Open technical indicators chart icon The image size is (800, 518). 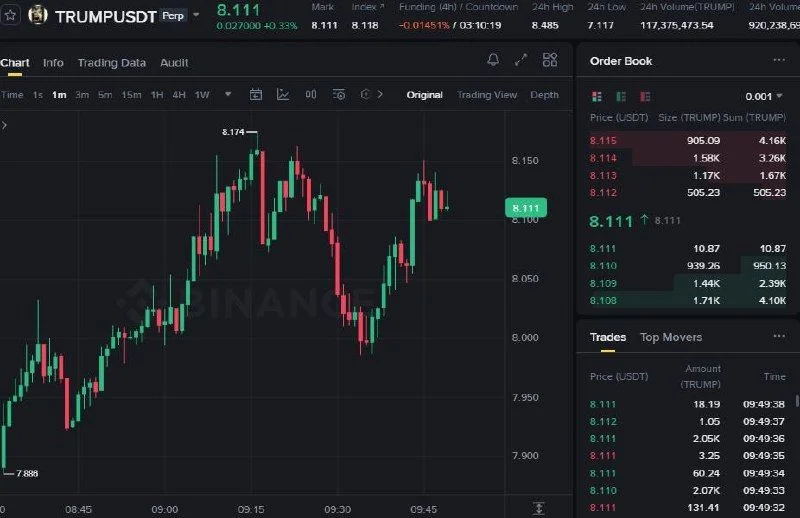pos(283,94)
